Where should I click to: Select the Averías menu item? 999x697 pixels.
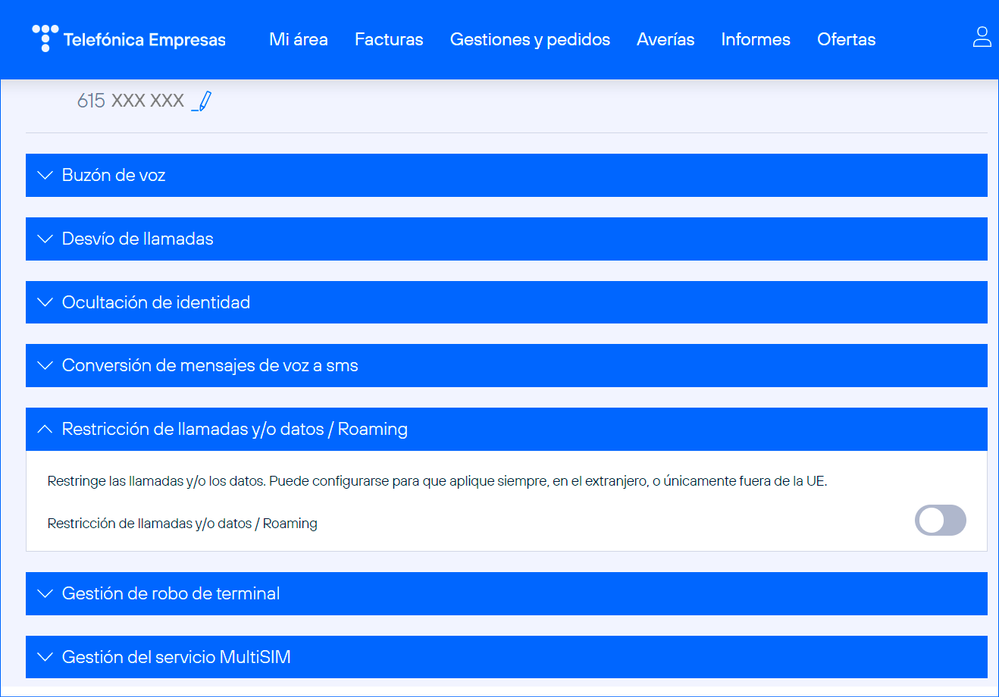(x=665, y=40)
